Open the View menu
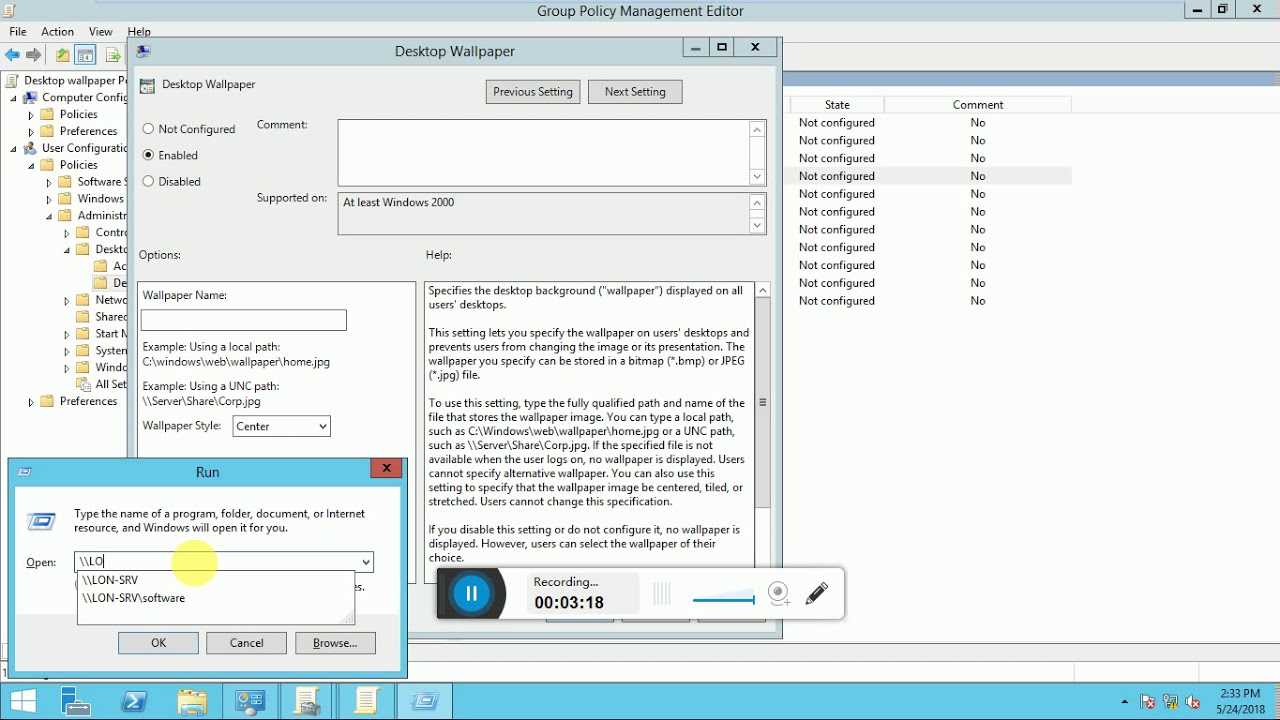 click(101, 32)
